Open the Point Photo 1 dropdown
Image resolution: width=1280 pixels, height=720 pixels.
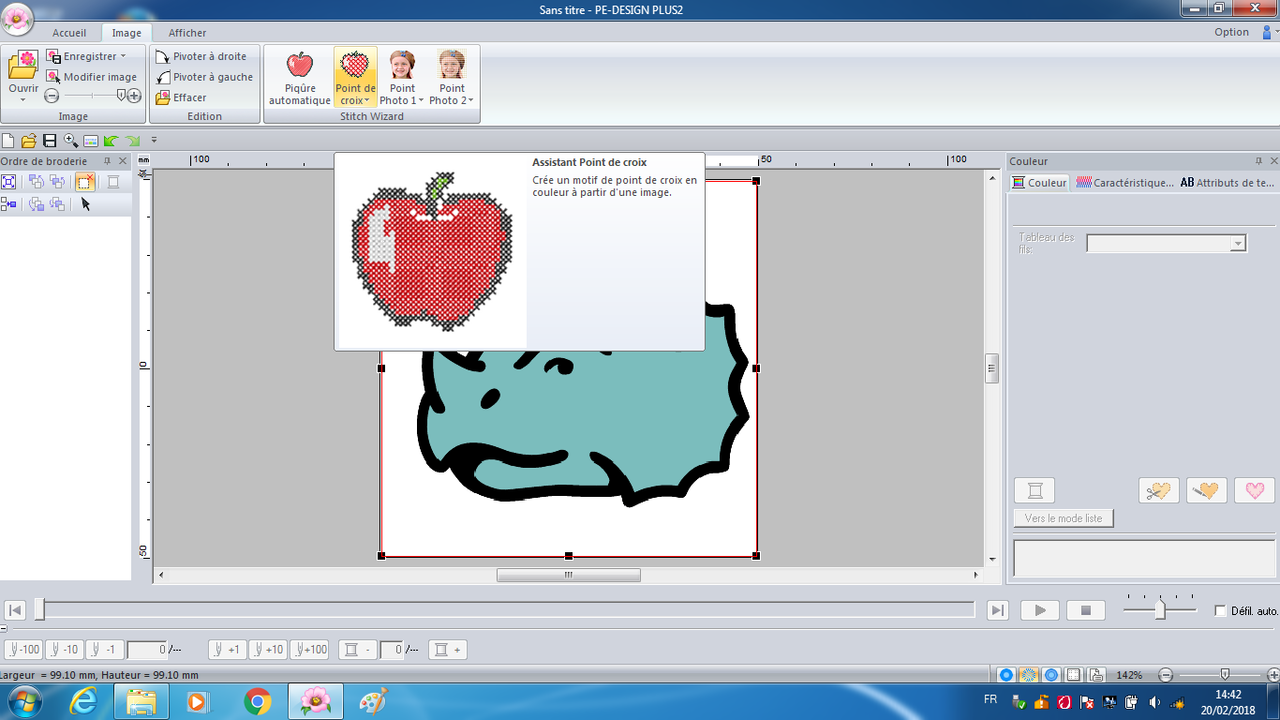pyautogui.click(x=402, y=100)
